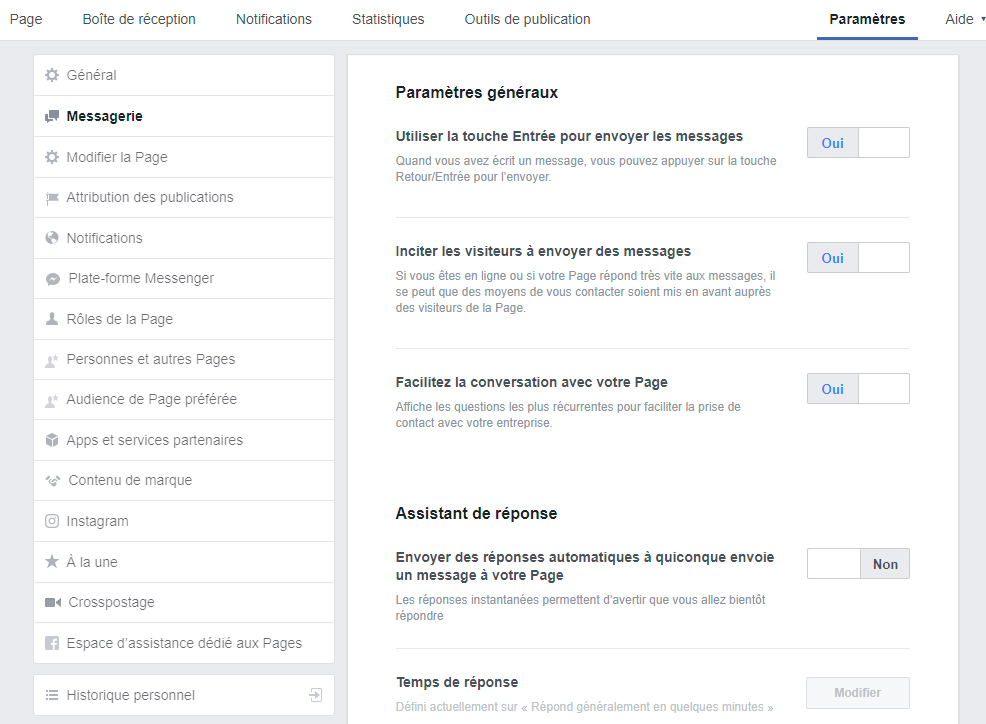Click the star icon for À la une
Viewport: 986px width, 724px height.
(52, 562)
